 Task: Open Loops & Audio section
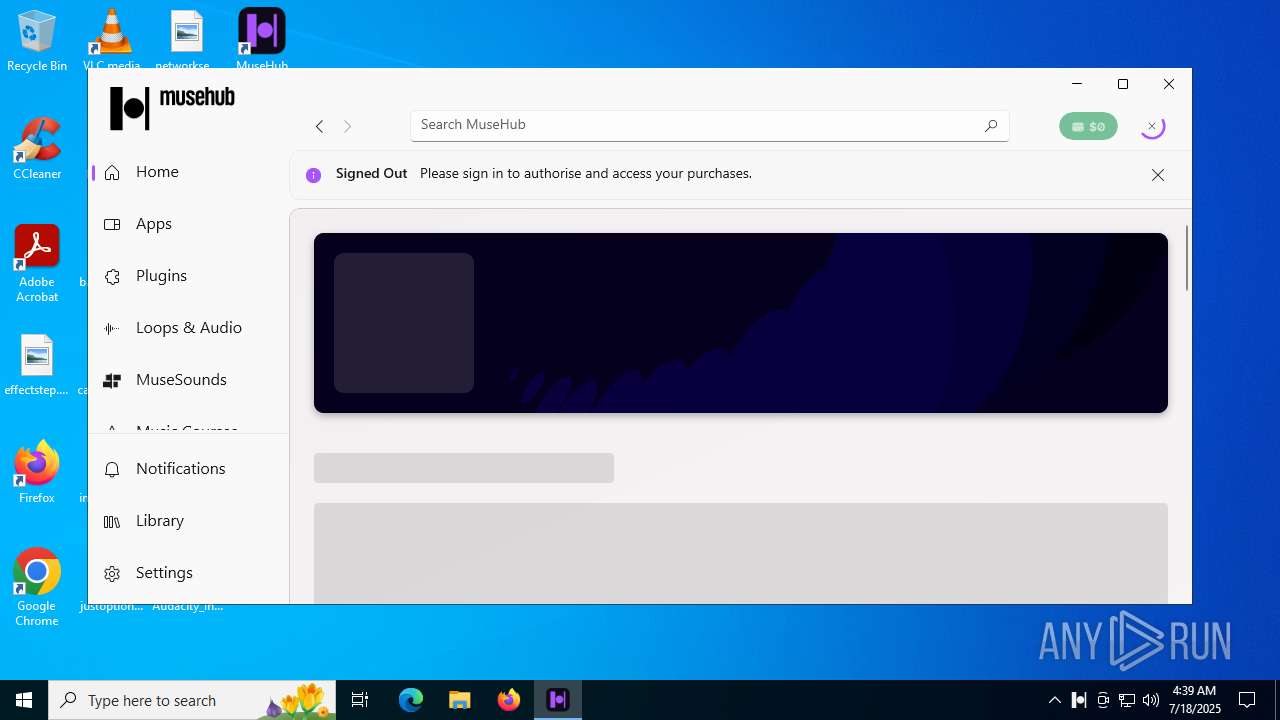pyautogui.click(x=189, y=328)
